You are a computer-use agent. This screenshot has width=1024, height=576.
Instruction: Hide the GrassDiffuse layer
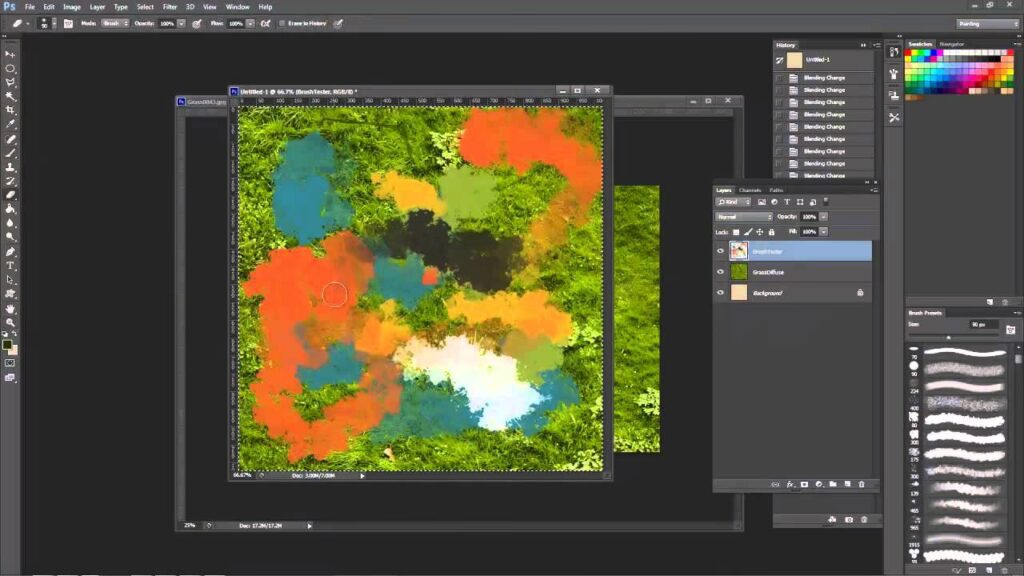[720, 271]
